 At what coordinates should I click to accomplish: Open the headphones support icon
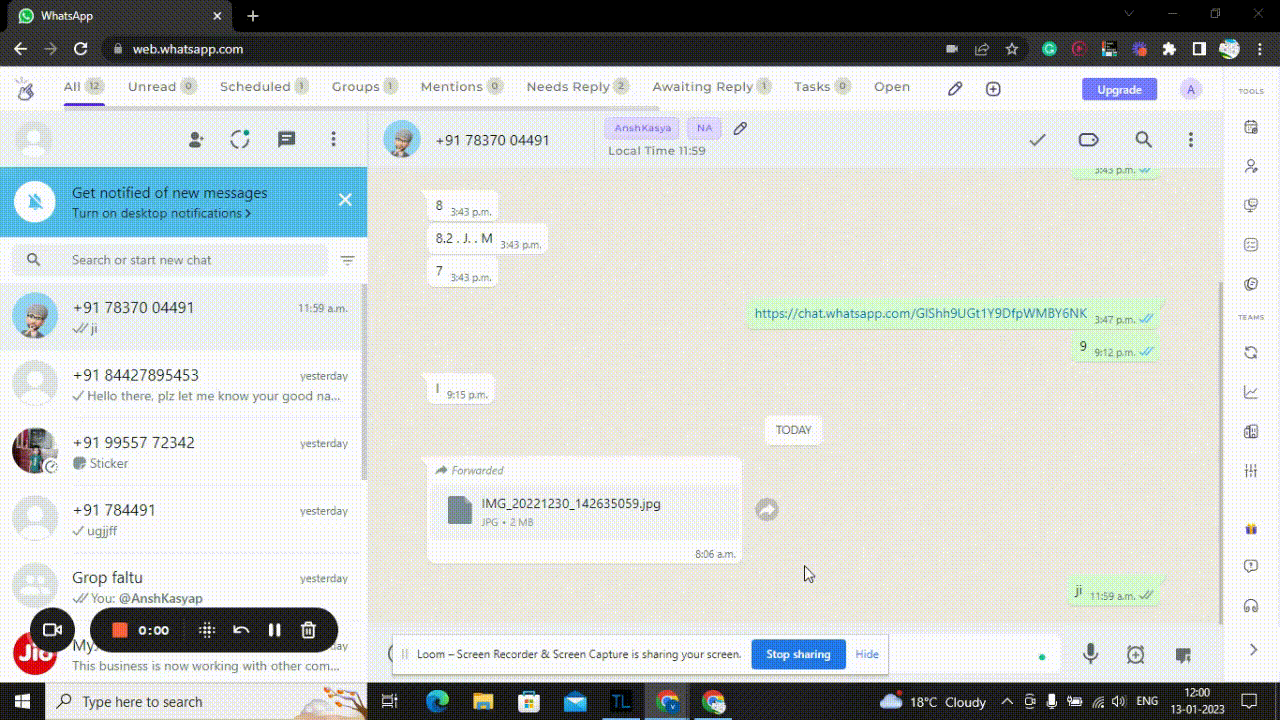(x=1251, y=606)
